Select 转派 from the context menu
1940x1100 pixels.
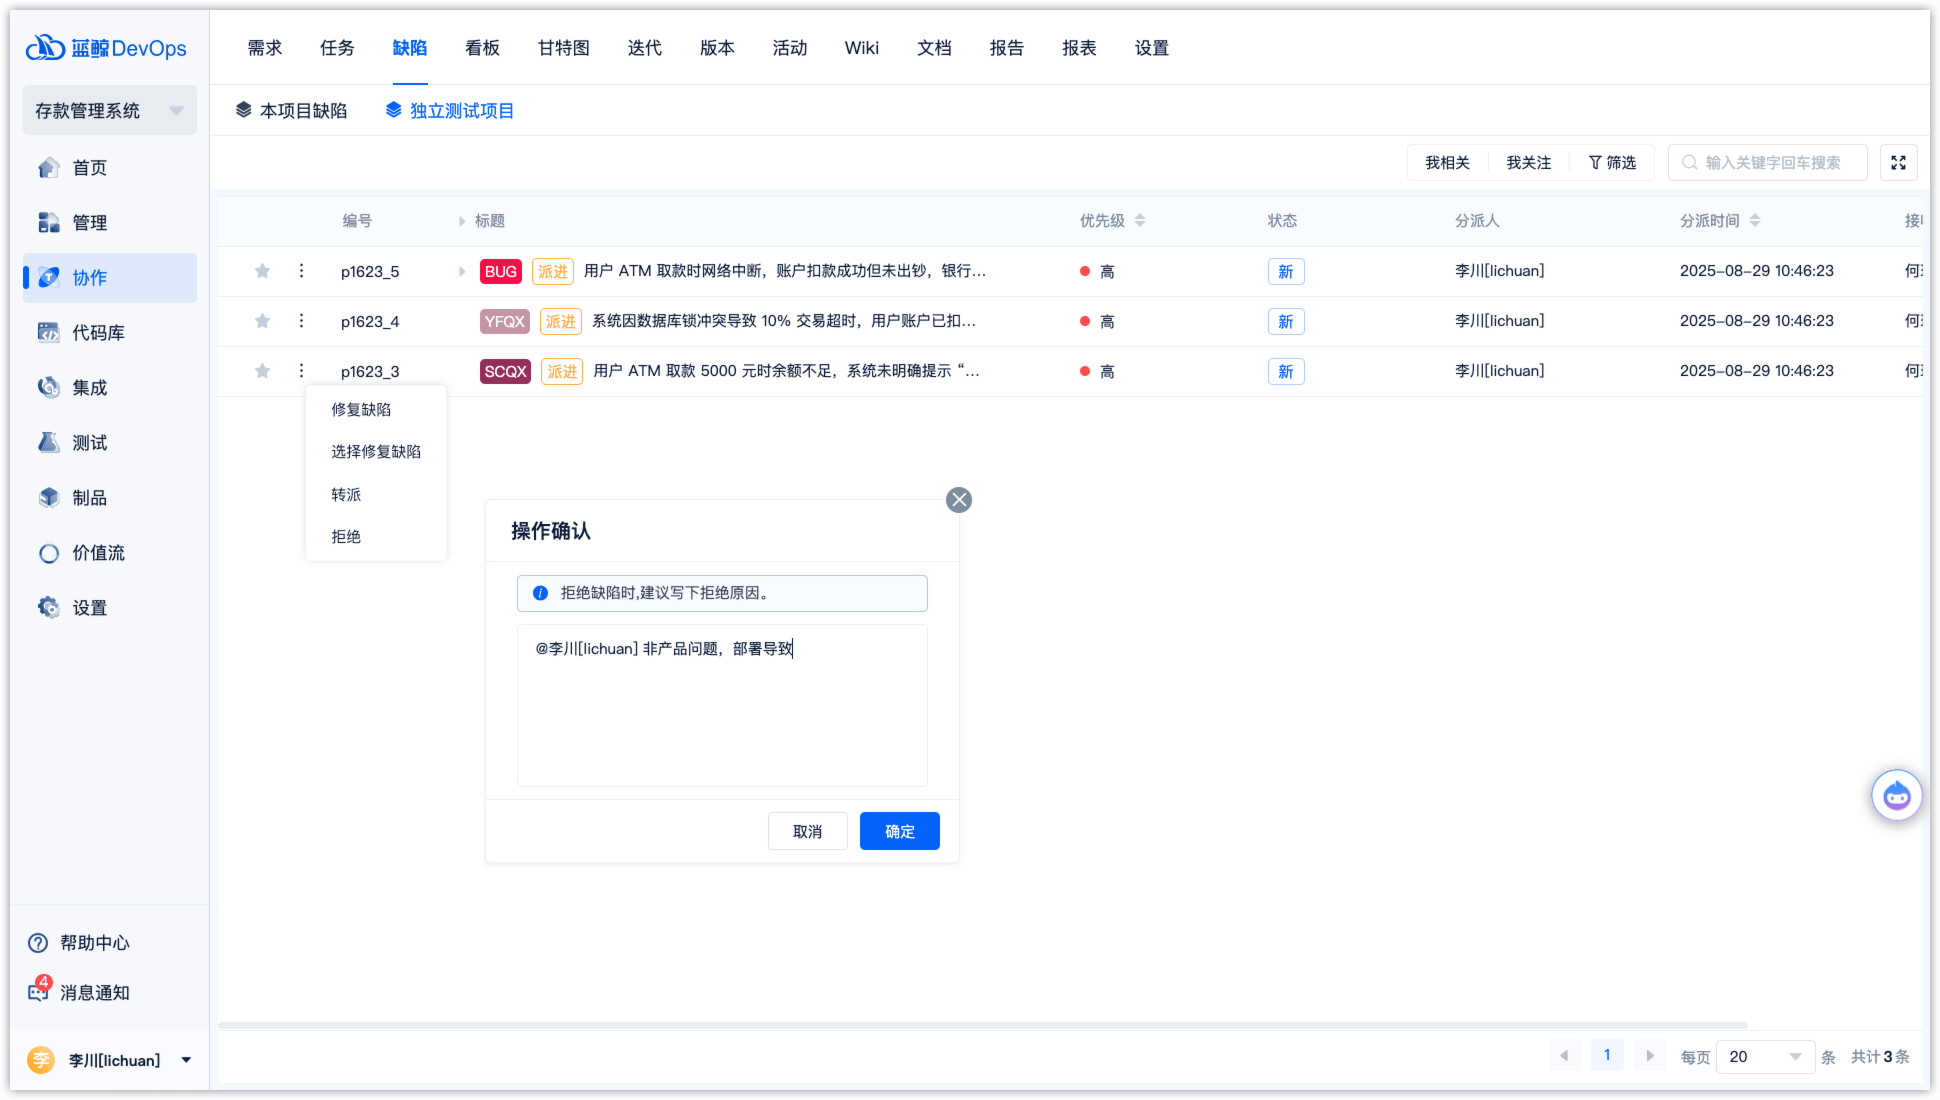[x=346, y=495]
